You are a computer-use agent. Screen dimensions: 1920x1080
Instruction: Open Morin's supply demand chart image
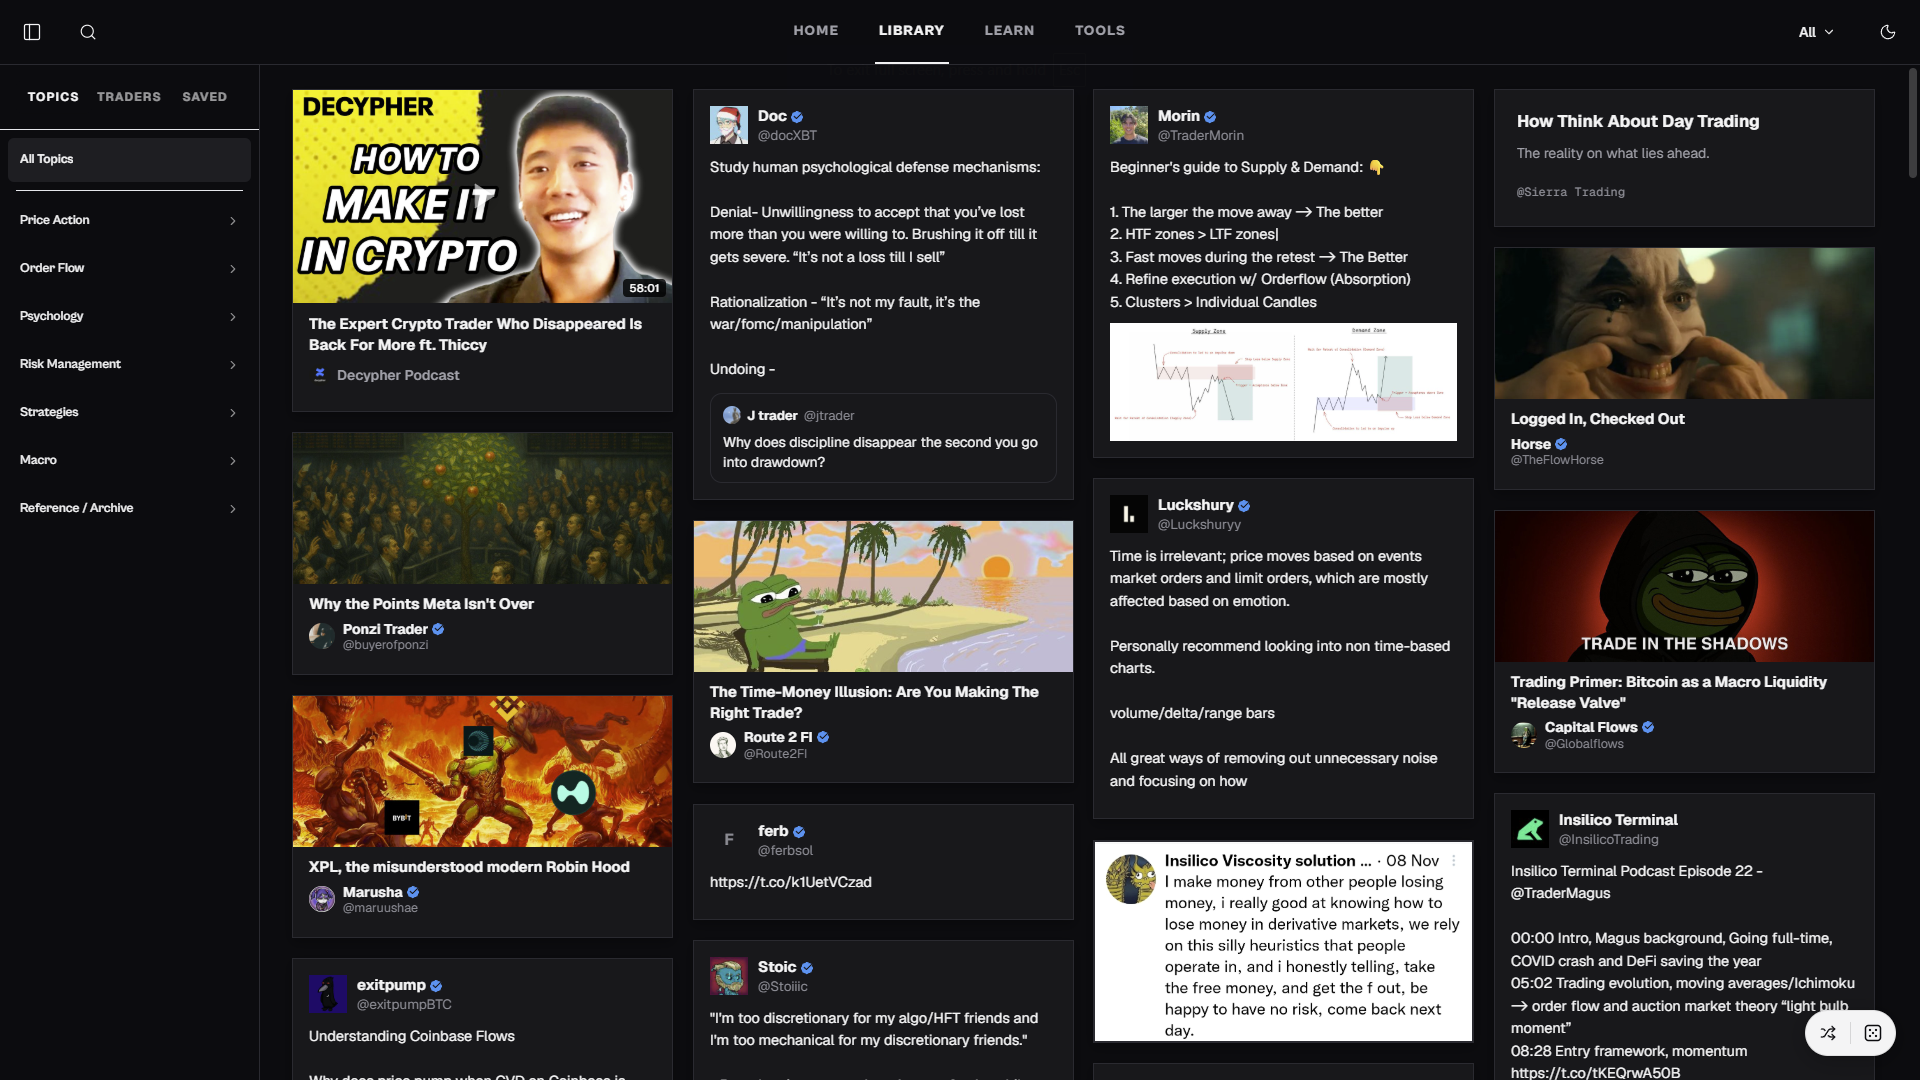tap(1283, 382)
